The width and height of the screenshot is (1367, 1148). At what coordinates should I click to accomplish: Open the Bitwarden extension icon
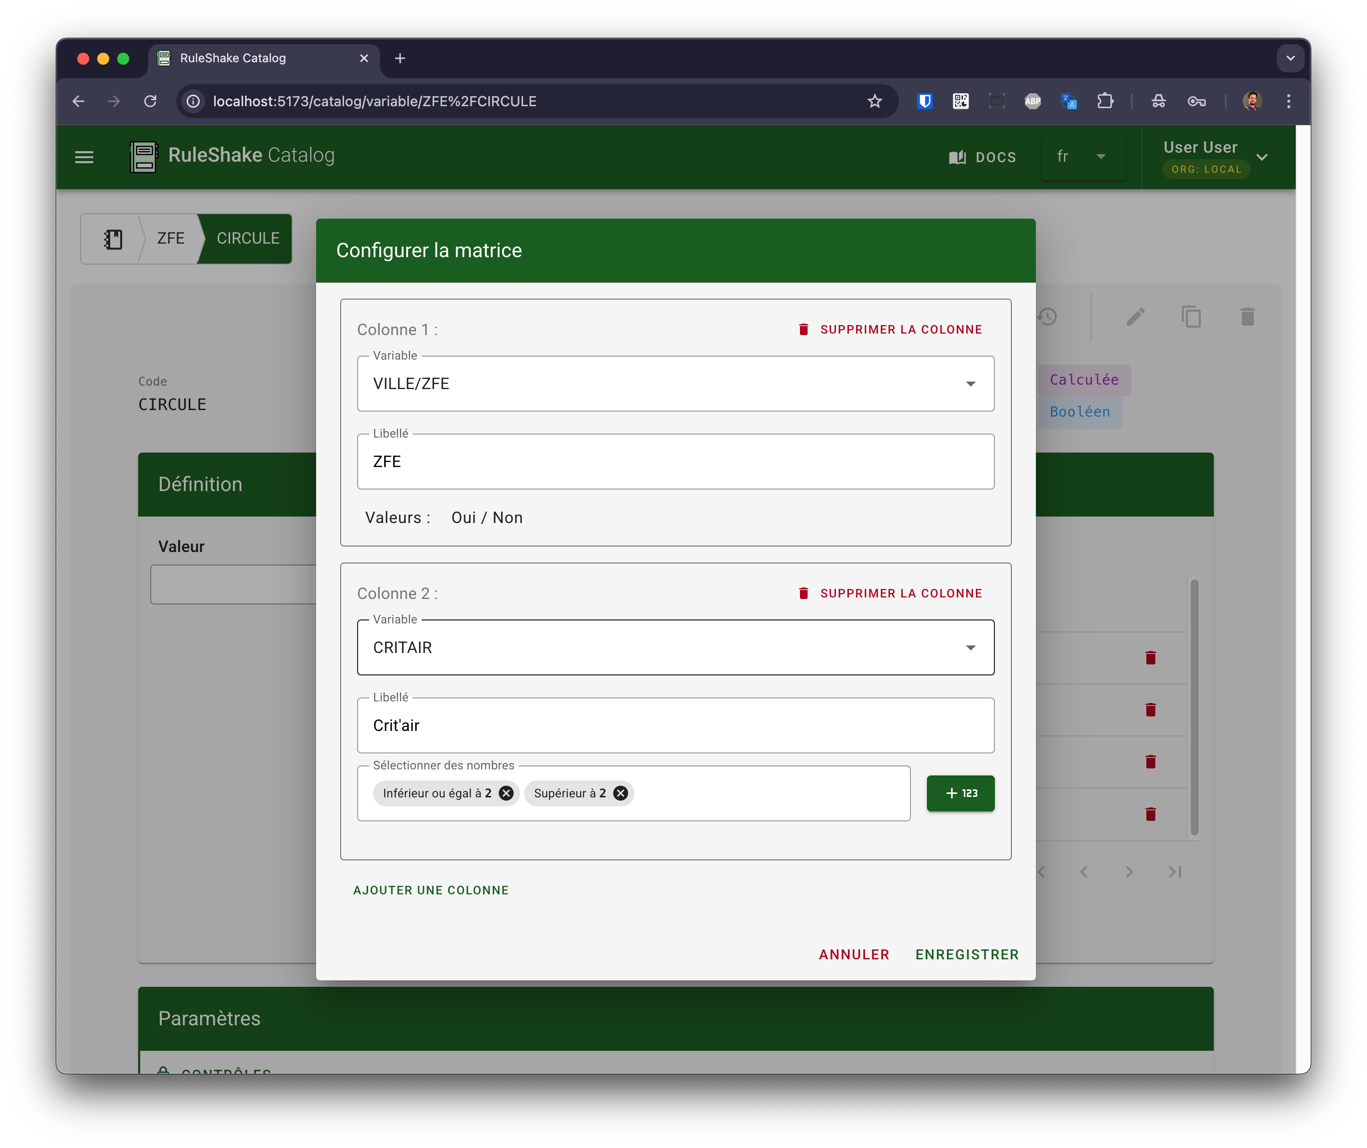pyautogui.click(x=925, y=101)
